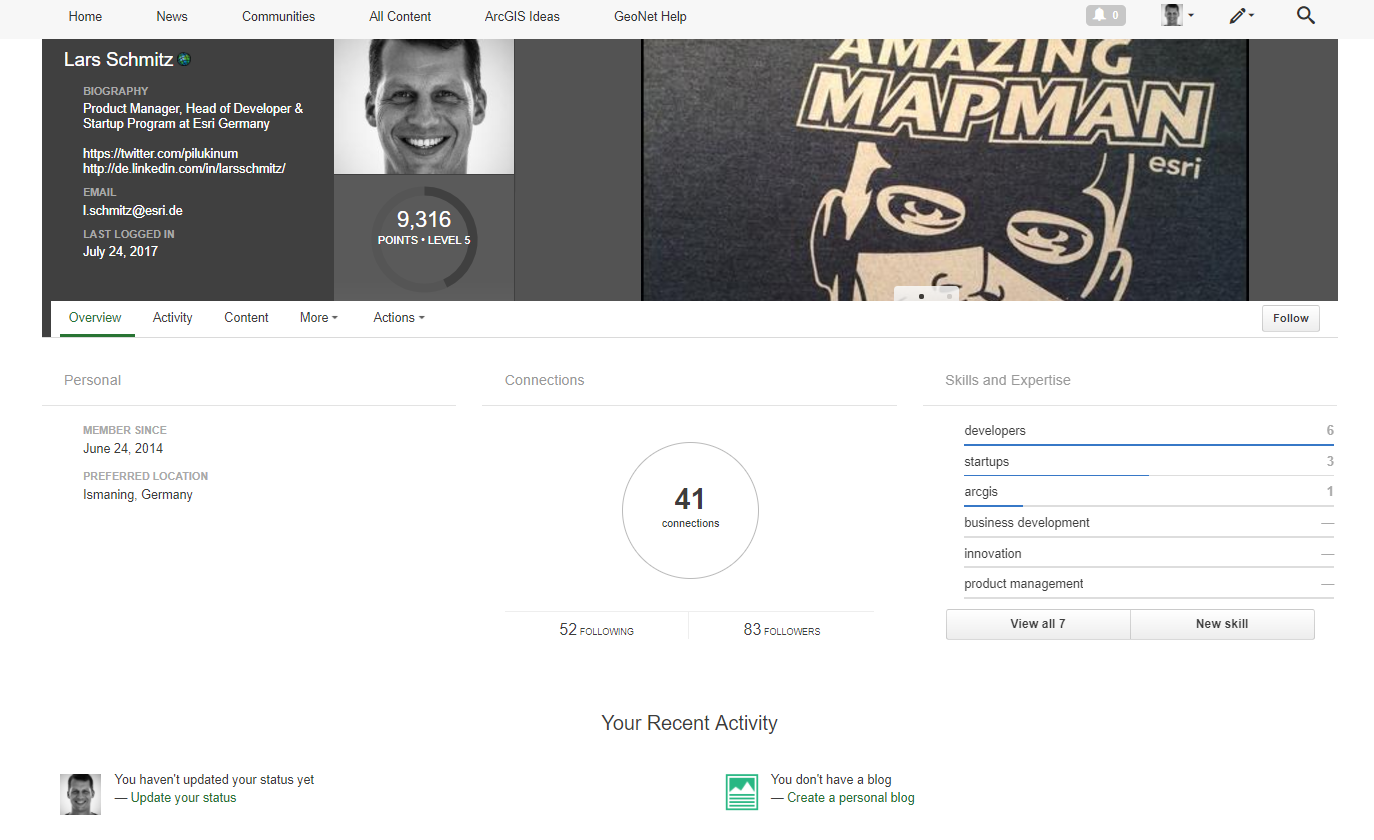The height and width of the screenshot is (840, 1374).
Task: Click the View all 7 skills button
Action: [x=1038, y=624]
